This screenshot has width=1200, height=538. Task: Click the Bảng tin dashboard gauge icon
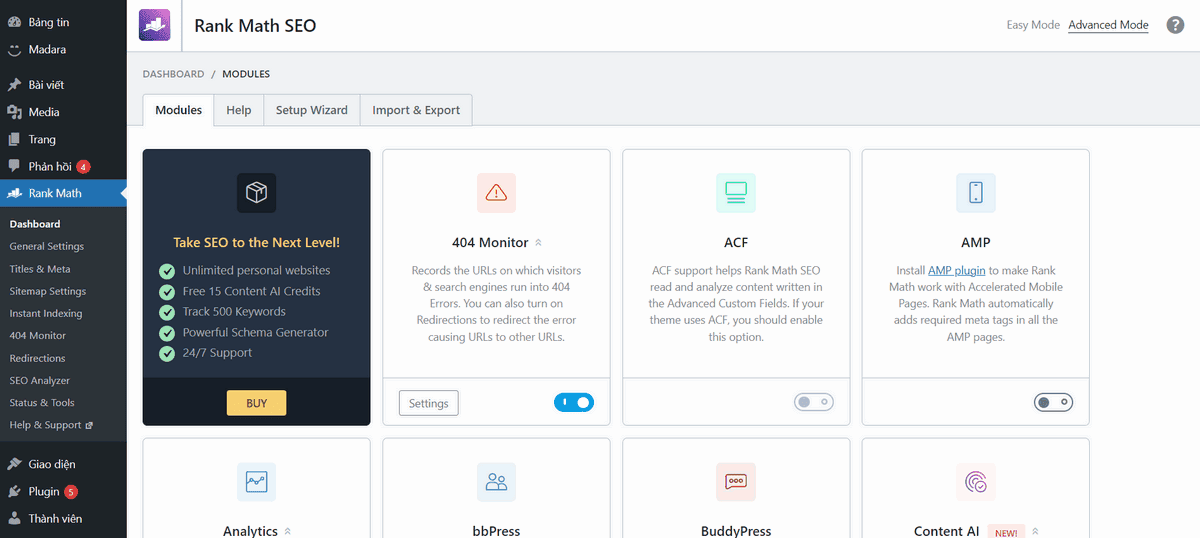point(15,21)
